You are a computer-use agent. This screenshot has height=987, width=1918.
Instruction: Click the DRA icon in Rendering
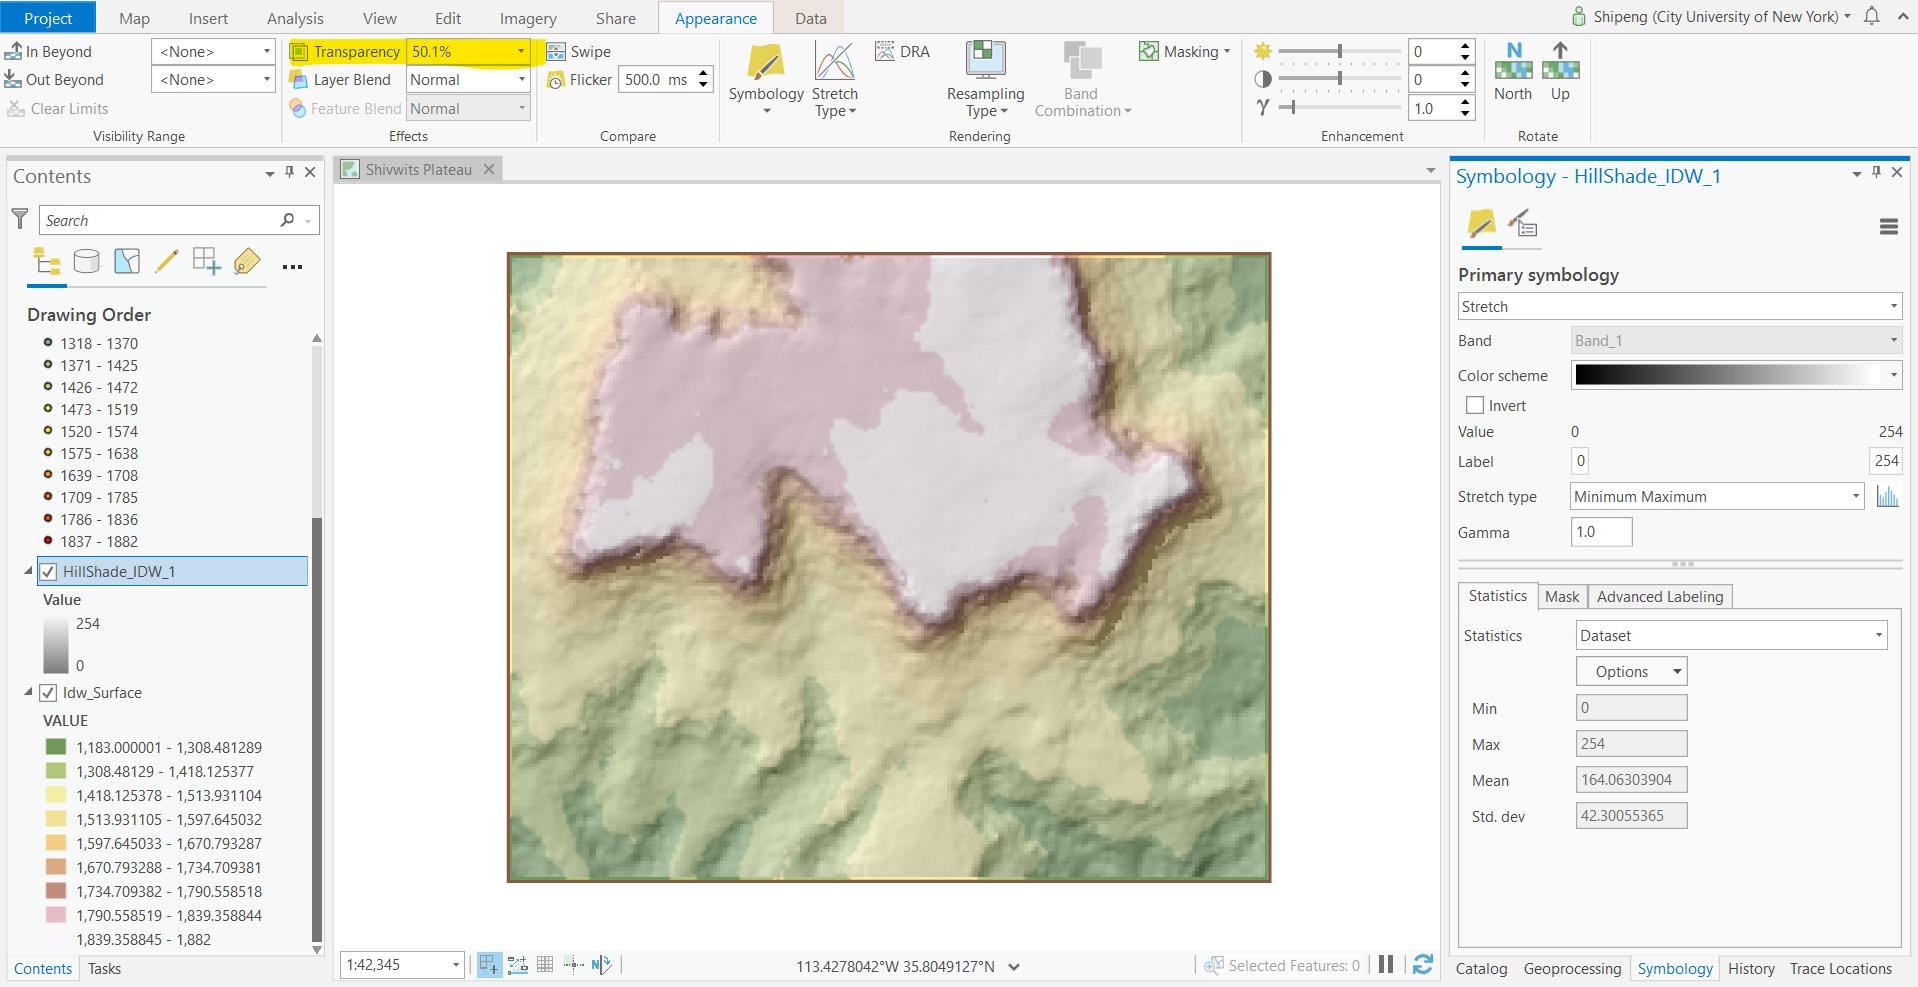click(x=885, y=52)
